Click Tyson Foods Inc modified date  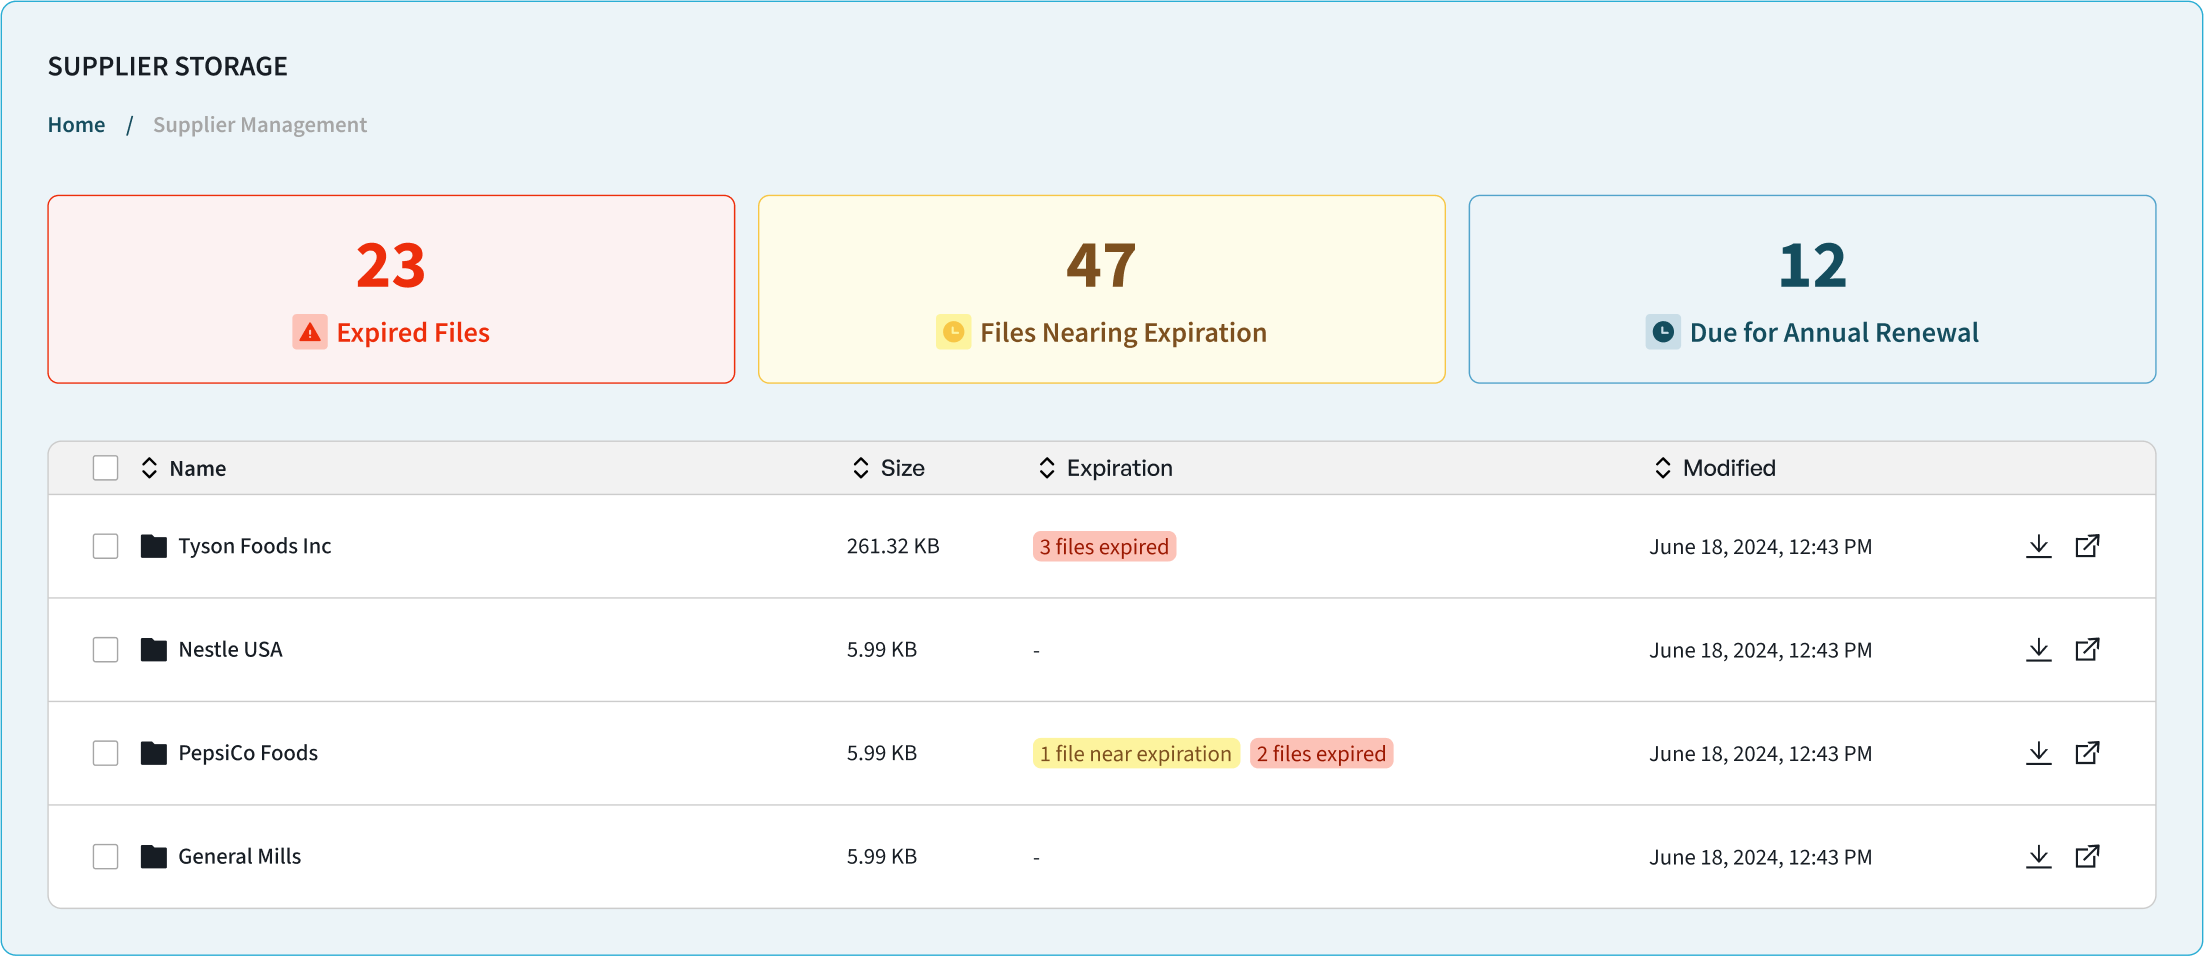point(1760,547)
